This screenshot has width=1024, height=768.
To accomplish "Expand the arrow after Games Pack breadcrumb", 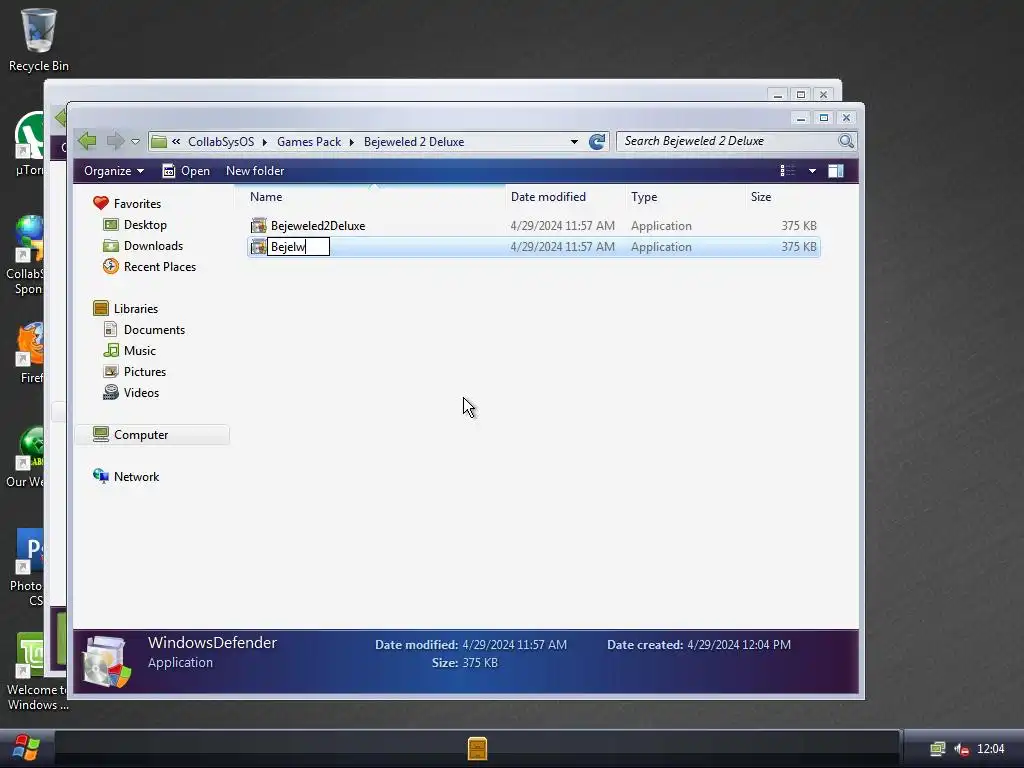I will point(351,142).
